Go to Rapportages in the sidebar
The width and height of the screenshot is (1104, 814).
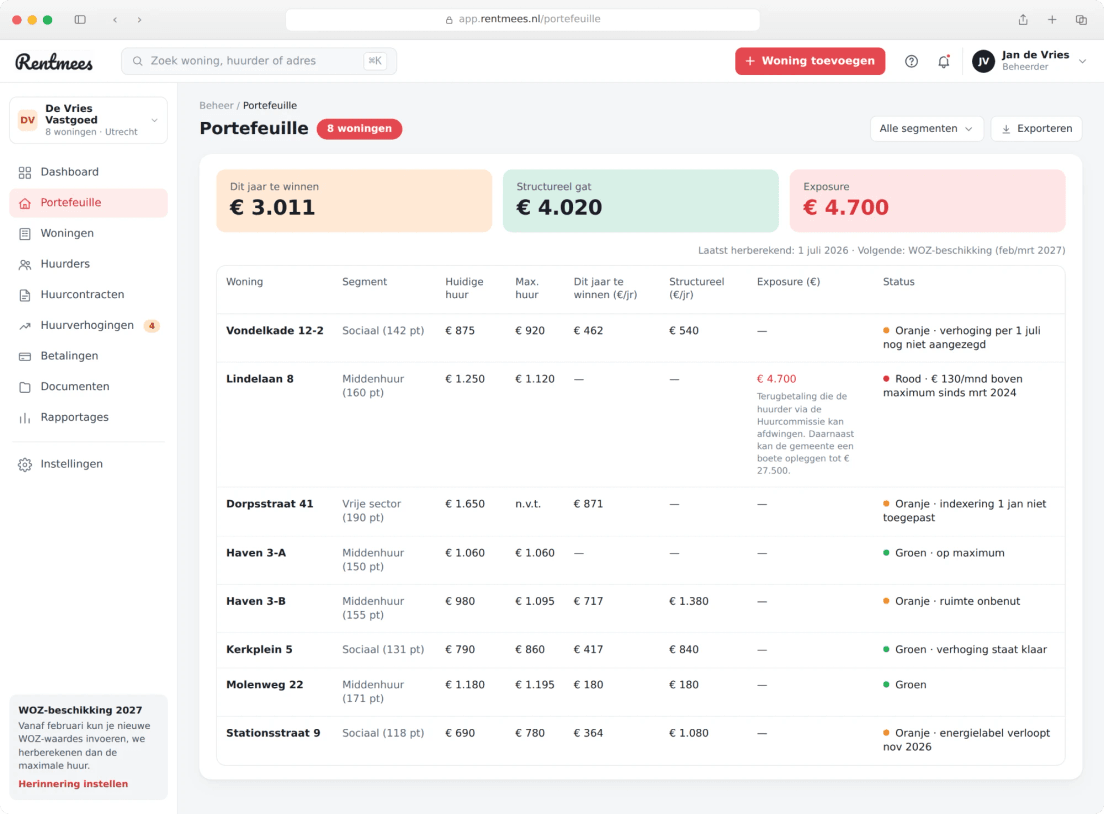tap(89, 417)
